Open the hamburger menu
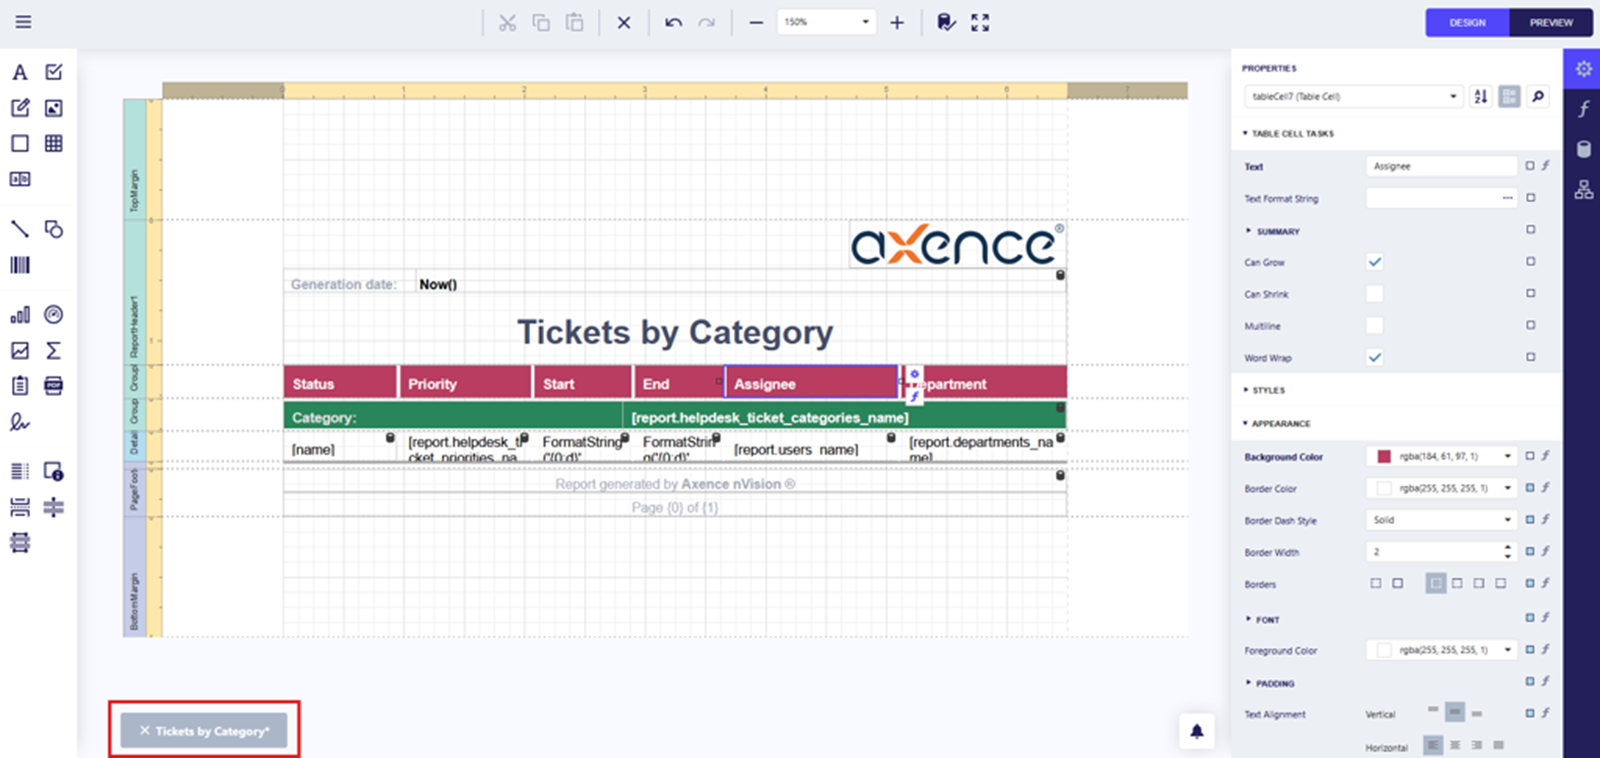 tap(23, 22)
